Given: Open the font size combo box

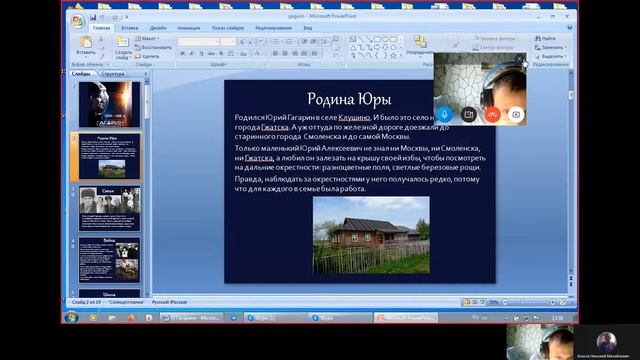Looking at the screenshot, I should click(x=228, y=42).
